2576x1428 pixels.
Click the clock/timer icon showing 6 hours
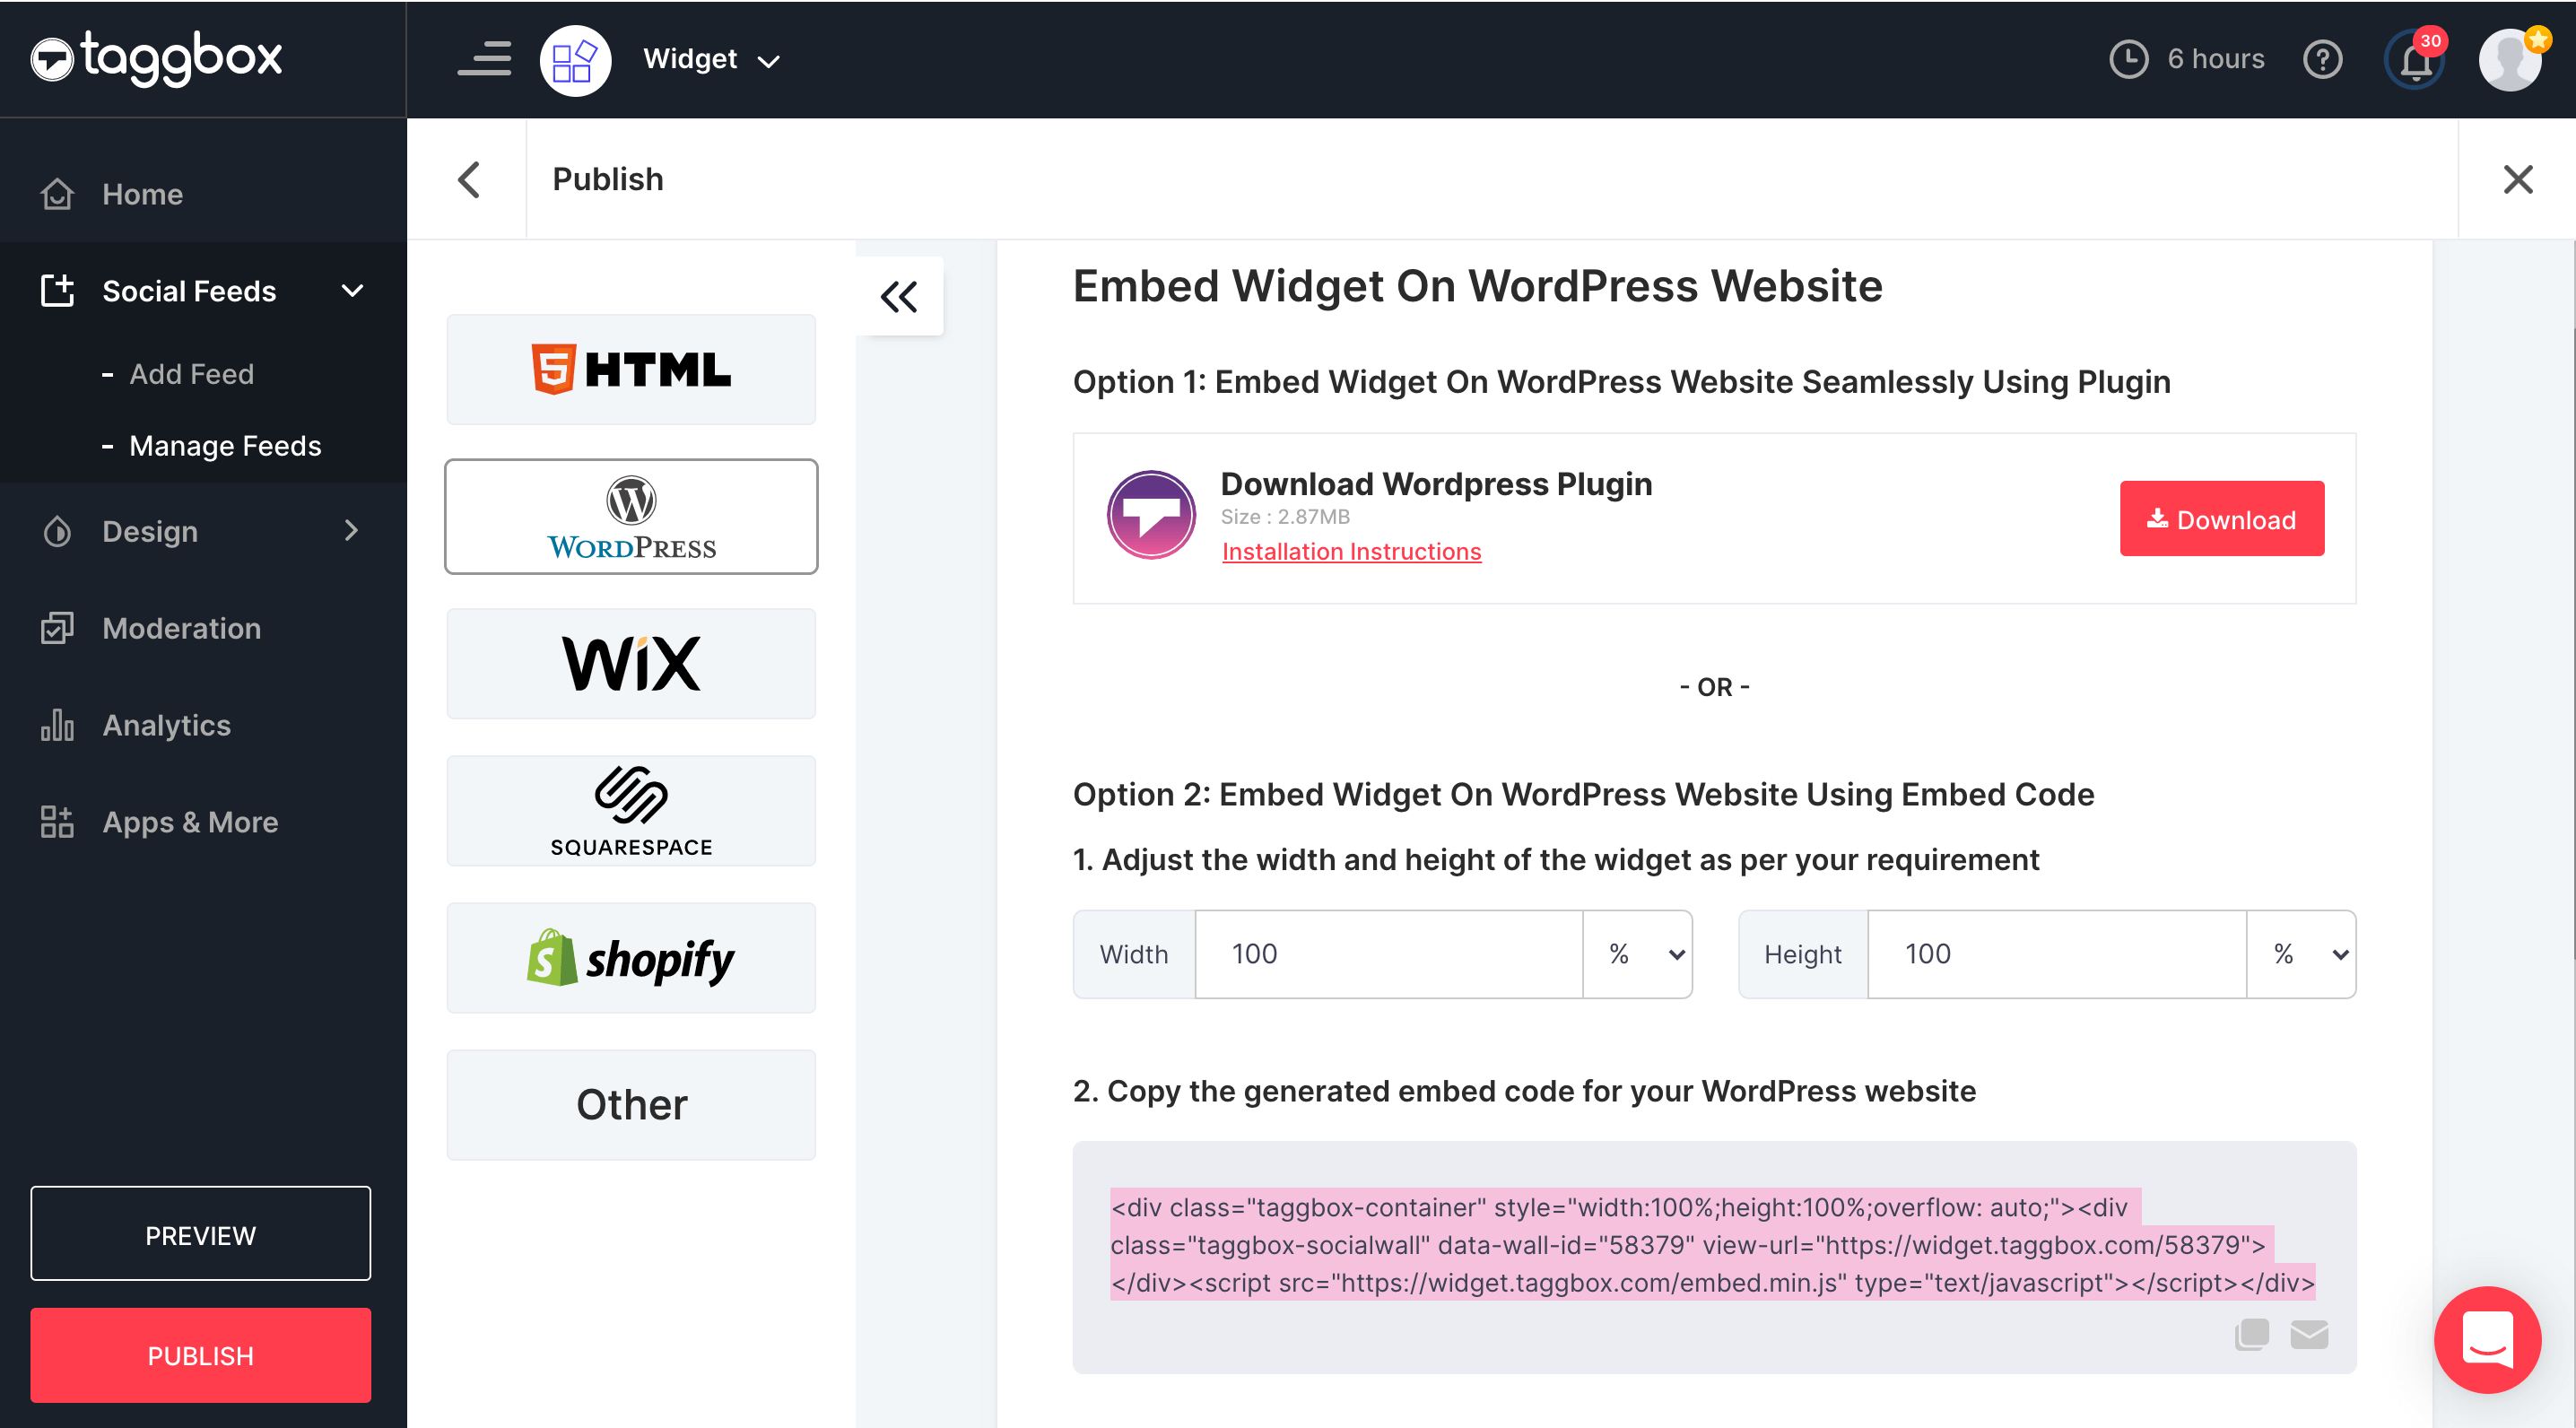pos(2126,58)
